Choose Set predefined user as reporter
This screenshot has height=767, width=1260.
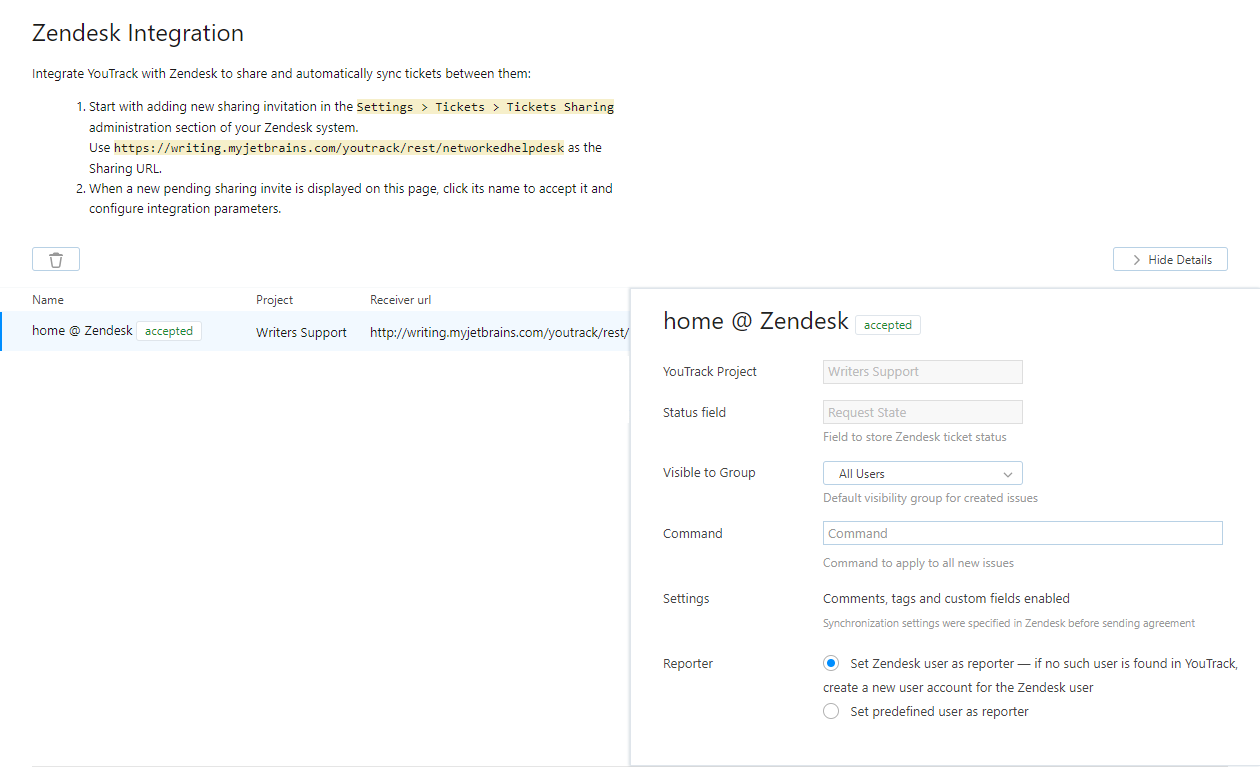831,711
